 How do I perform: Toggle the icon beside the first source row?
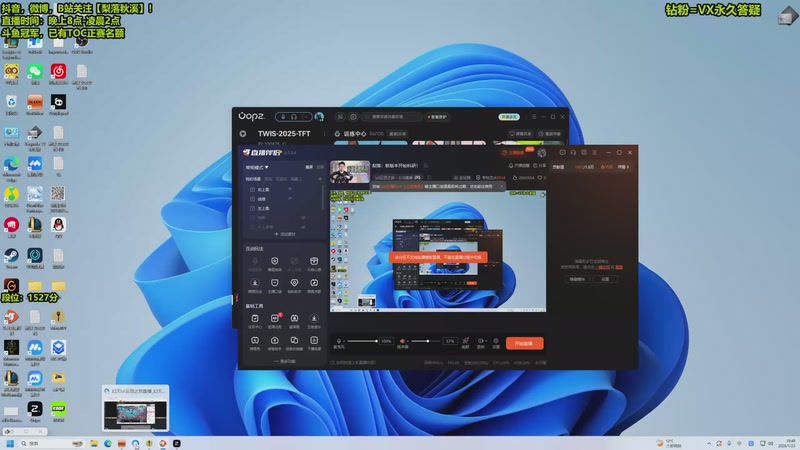coord(290,189)
